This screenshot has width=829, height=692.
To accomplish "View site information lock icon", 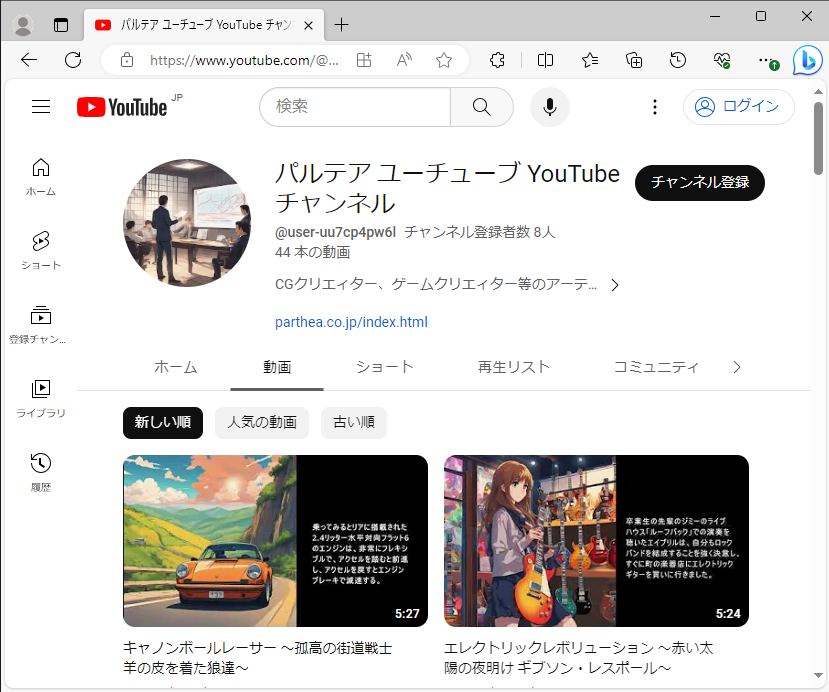I will pos(127,60).
